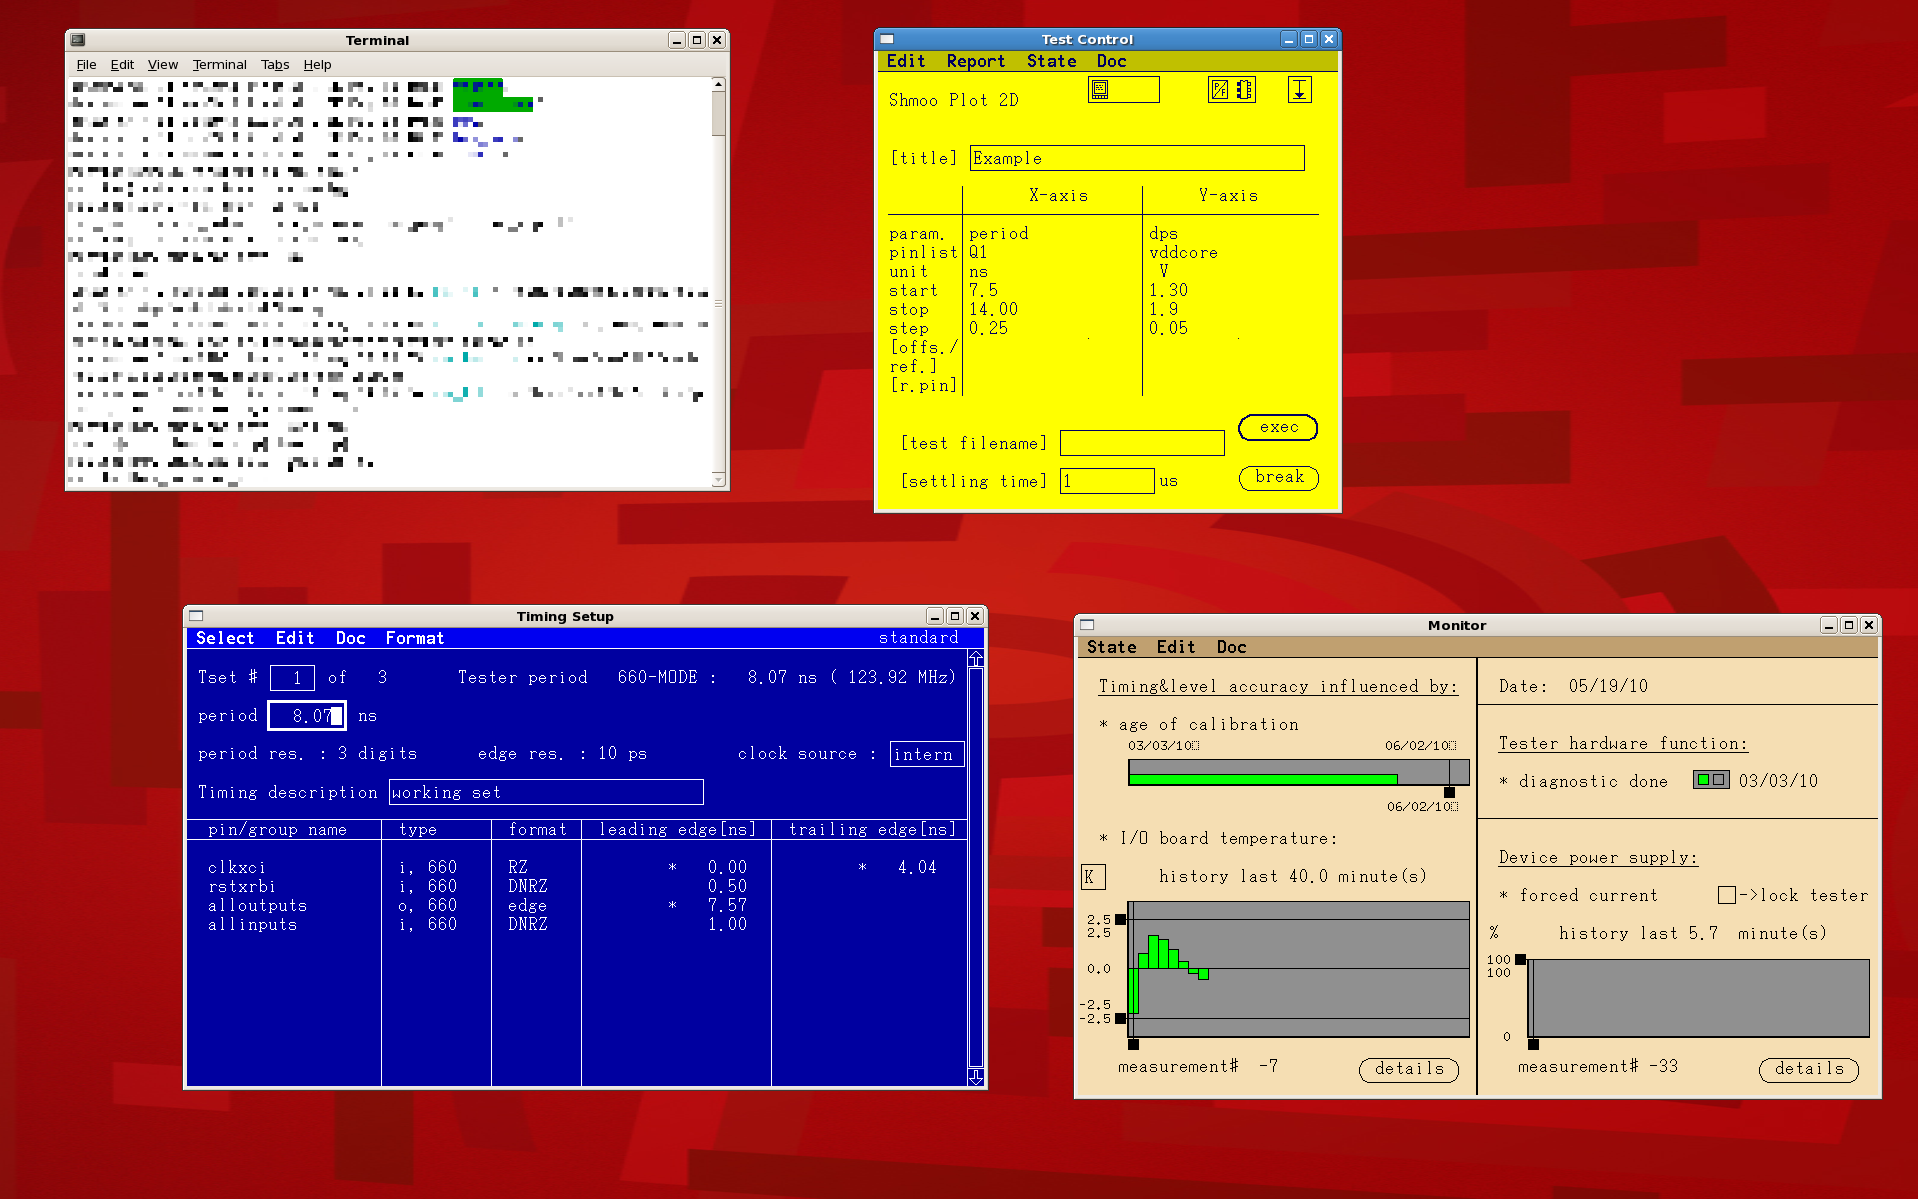Screen dimensions: 1918x1199
Task: Open the Report menu in Test Control
Action: [x=975, y=61]
